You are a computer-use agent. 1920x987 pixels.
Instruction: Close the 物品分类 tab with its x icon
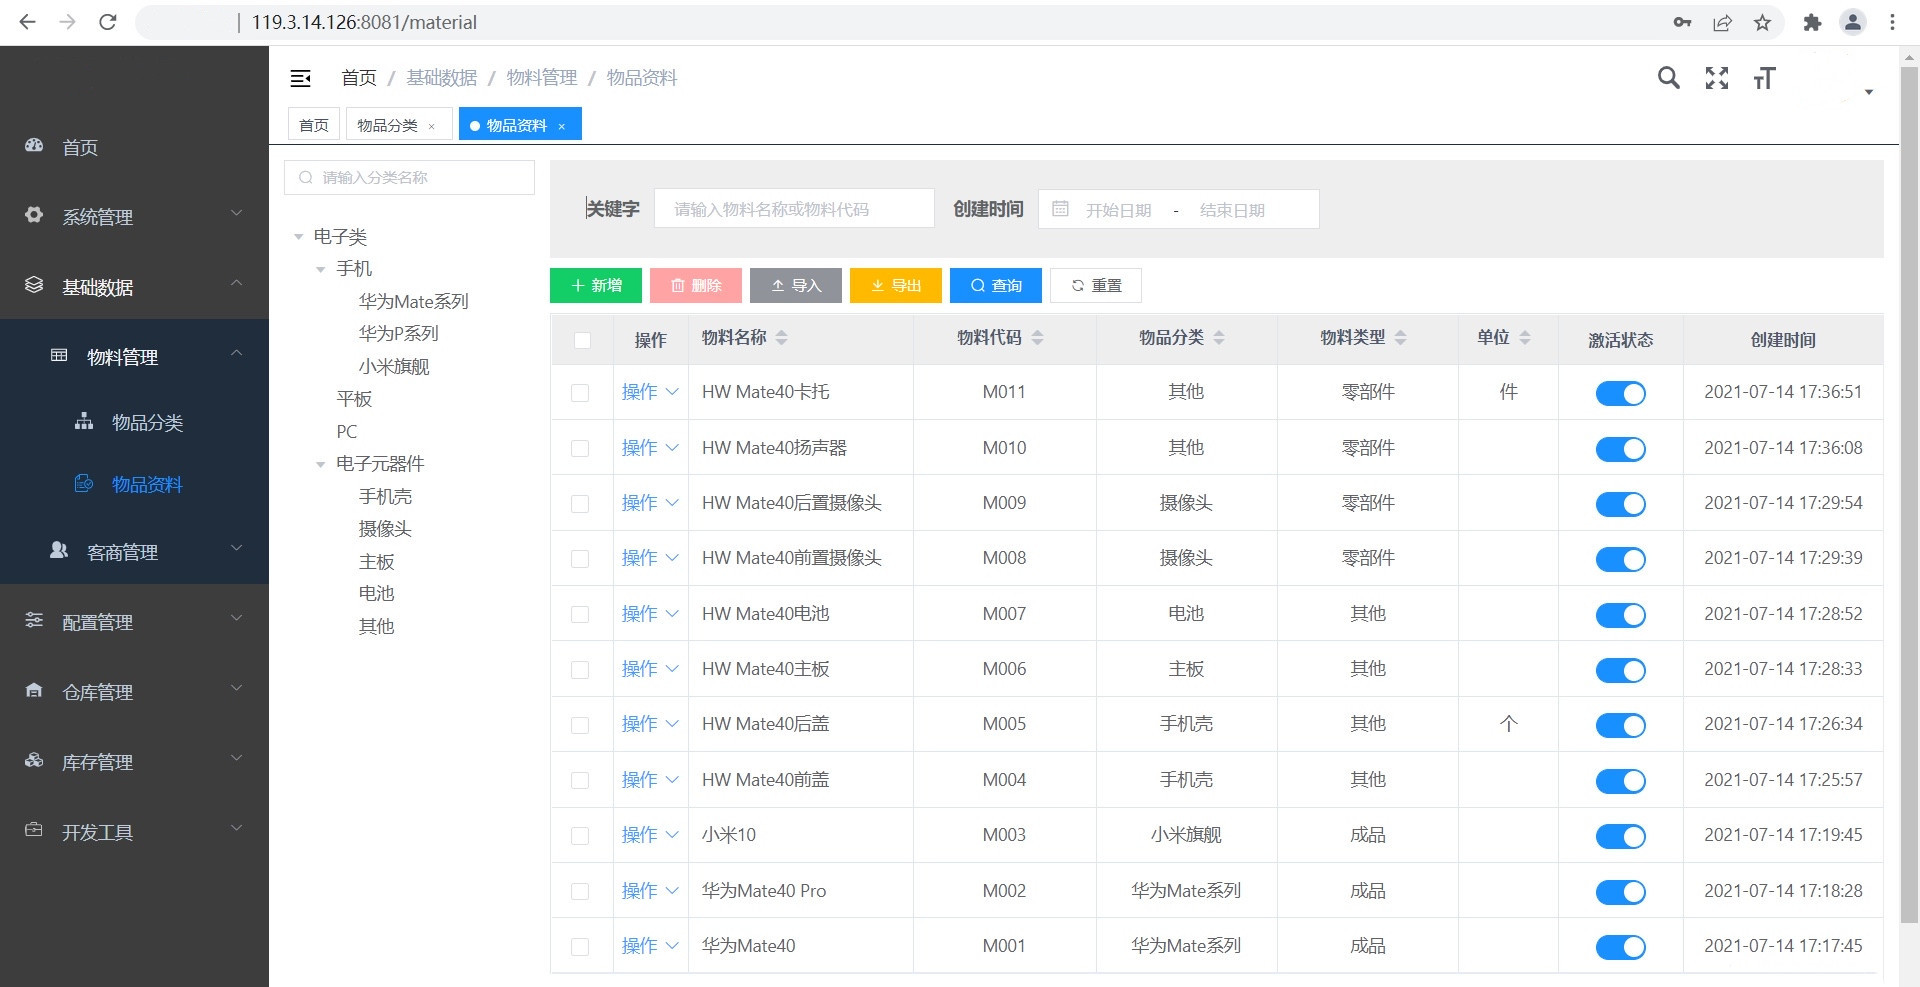tap(432, 126)
